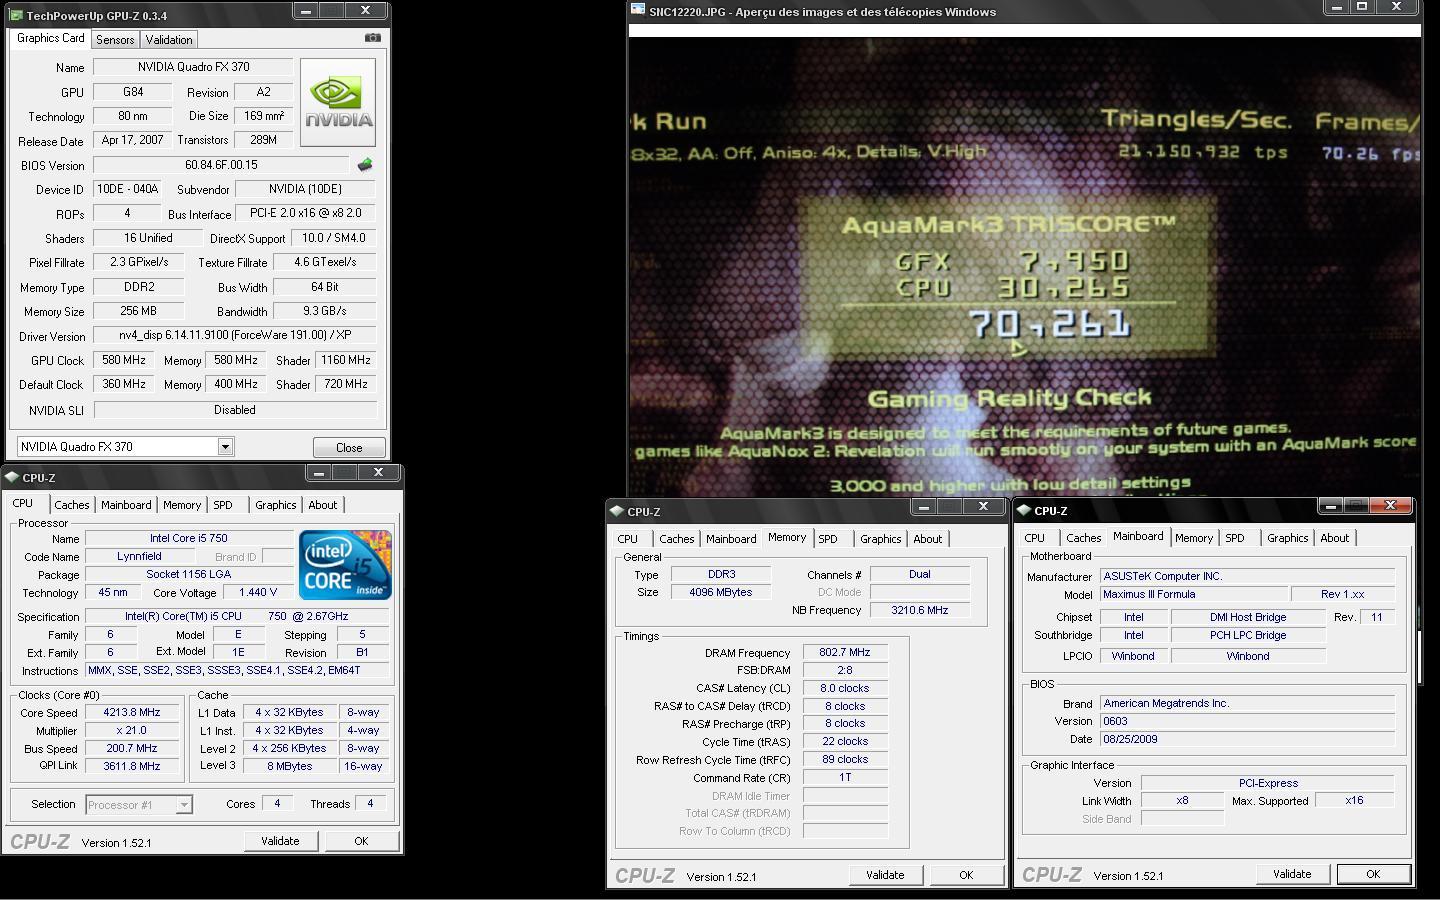The width and height of the screenshot is (1440, 900).
Task: Click the image viewer title bar icon
Action: (x=638, y=11)
